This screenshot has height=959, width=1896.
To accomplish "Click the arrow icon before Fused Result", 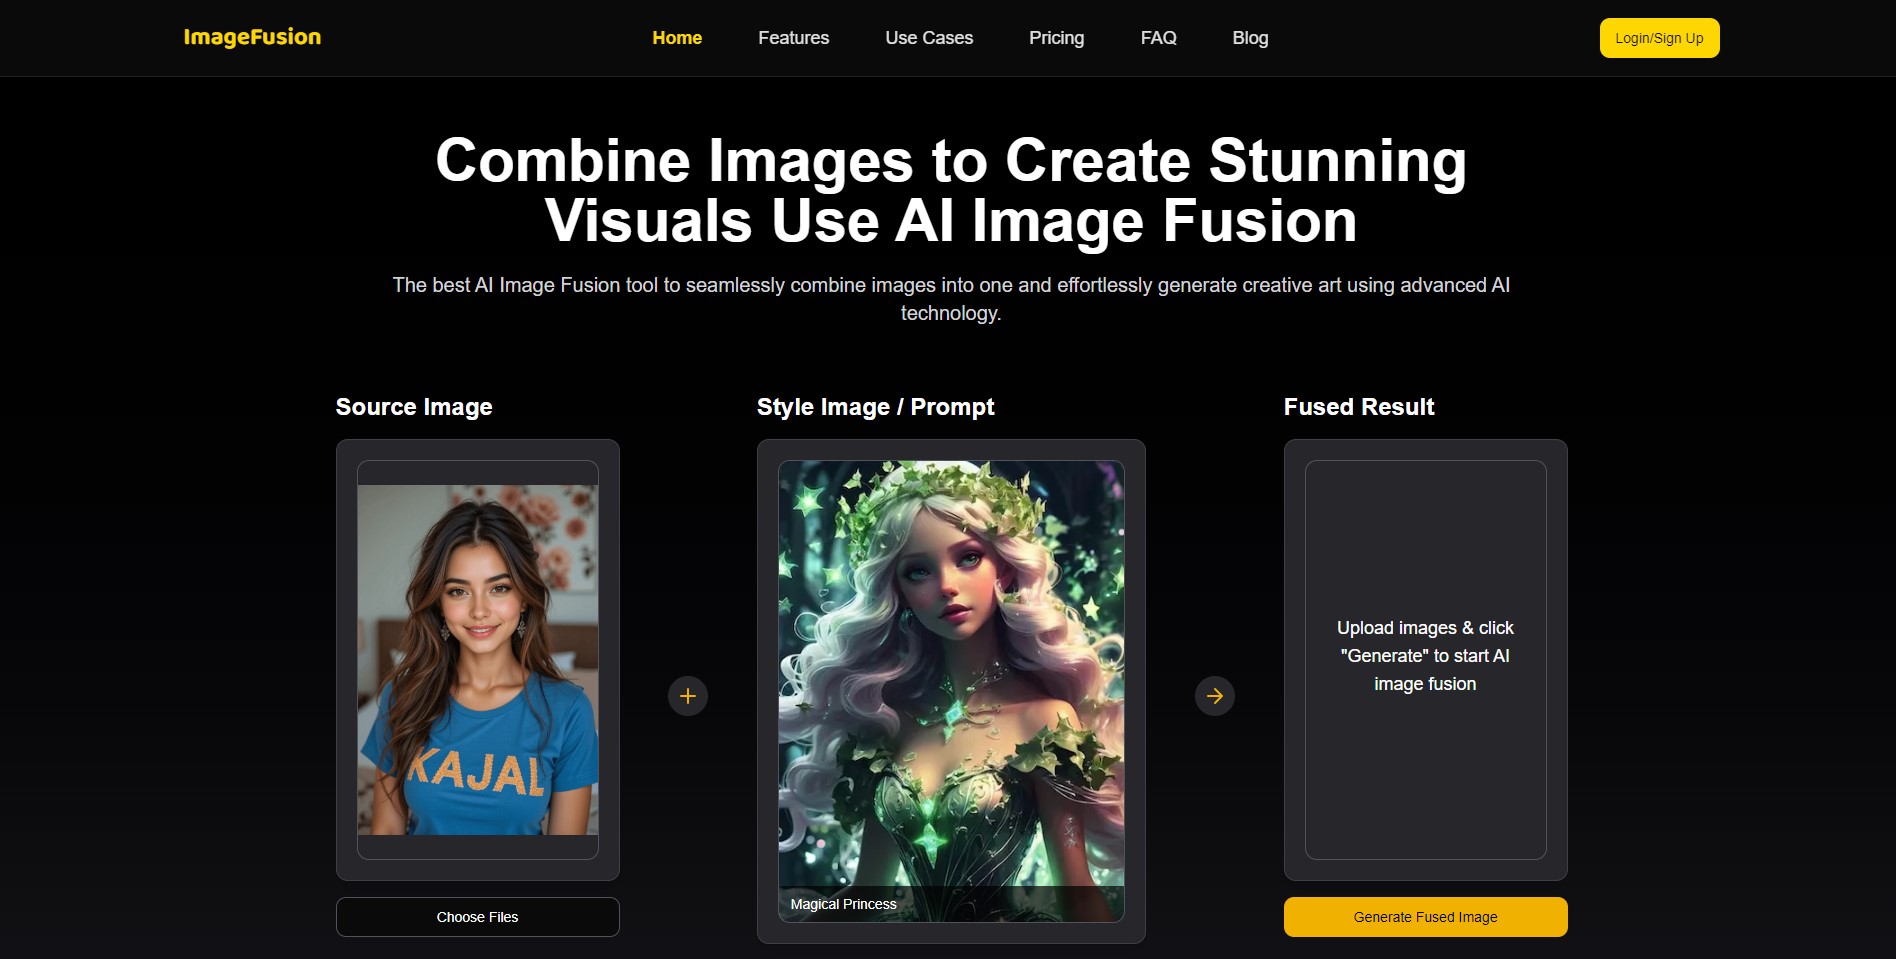I will (1215, 696).
